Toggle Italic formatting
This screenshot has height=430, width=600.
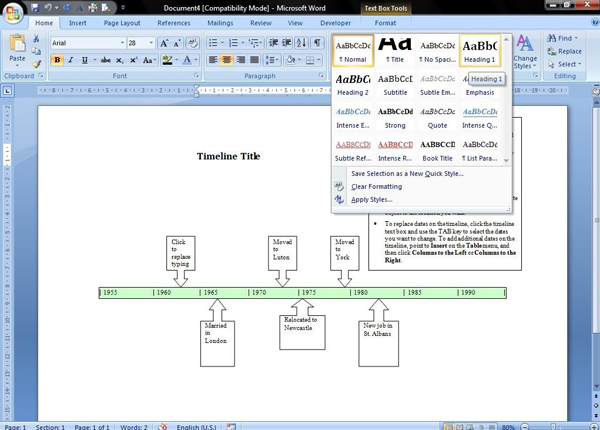pos(71,60)
